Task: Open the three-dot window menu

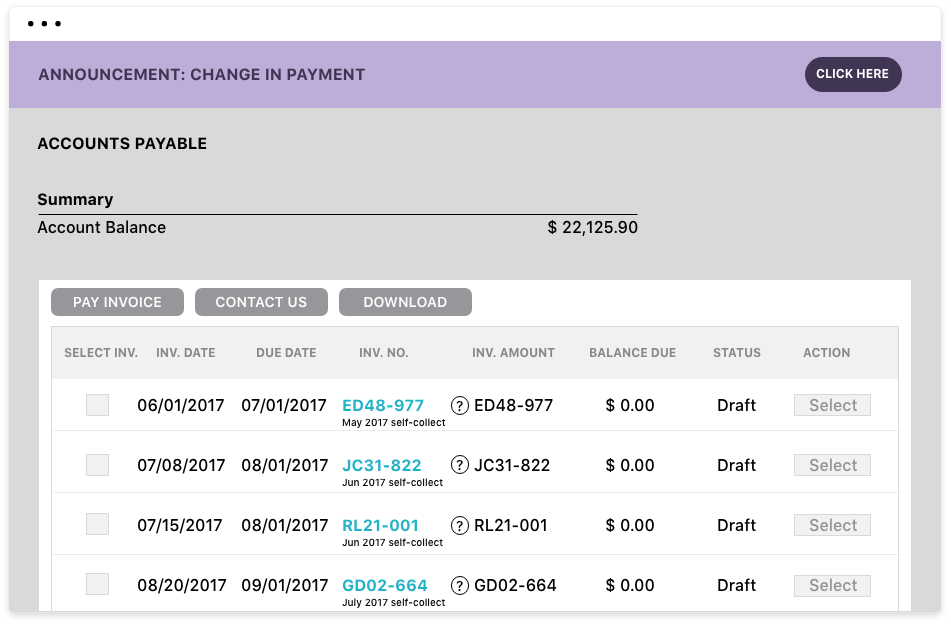Action: point(44,24)
